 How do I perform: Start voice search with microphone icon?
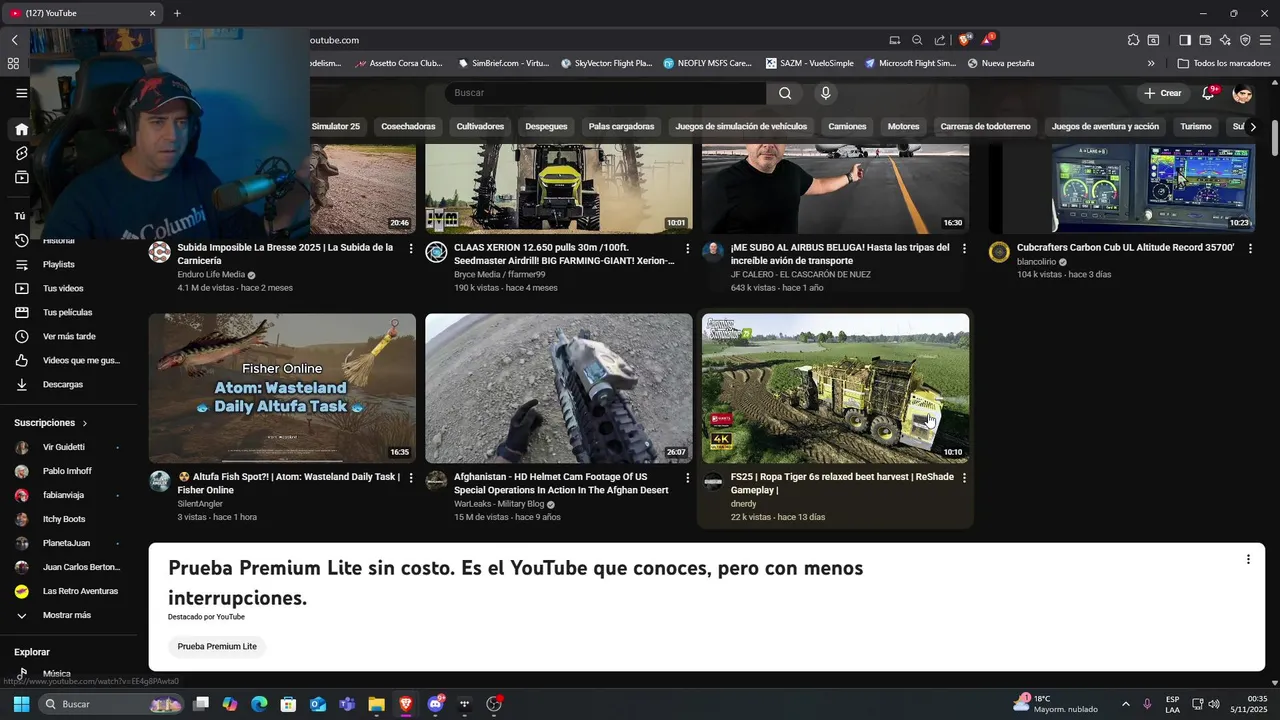click(825, 93)
